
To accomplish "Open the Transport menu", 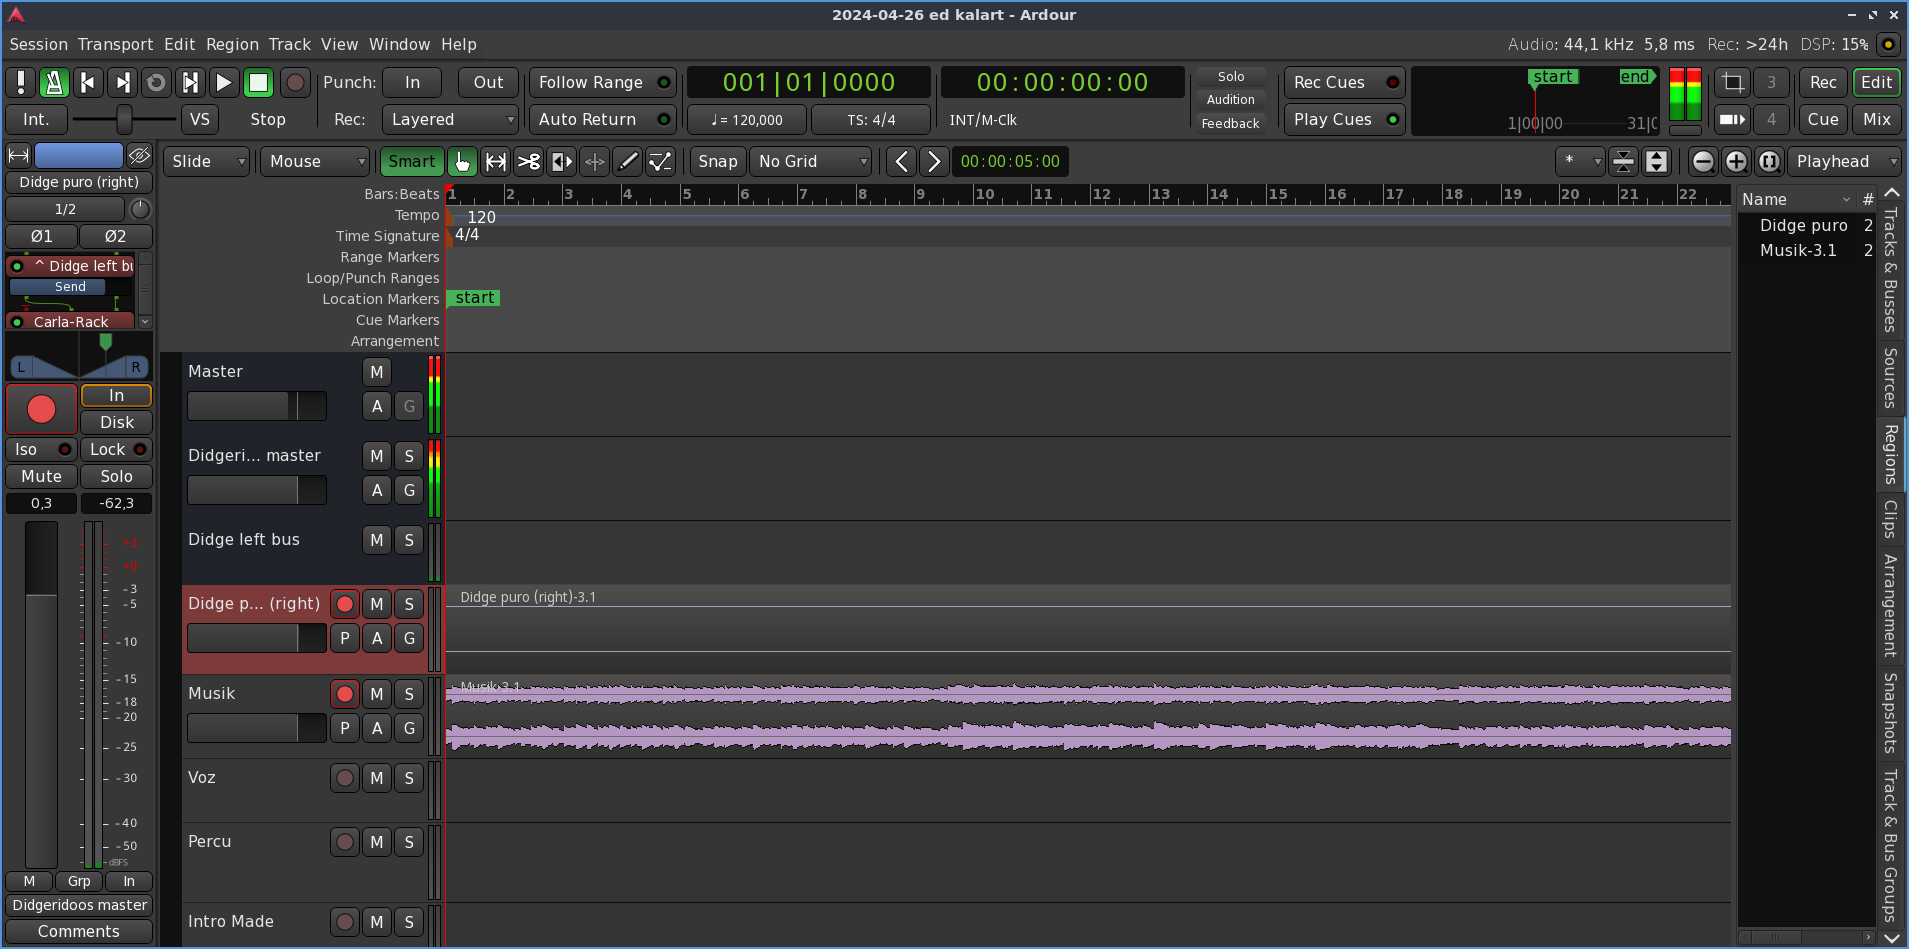I will pos(115,44).
